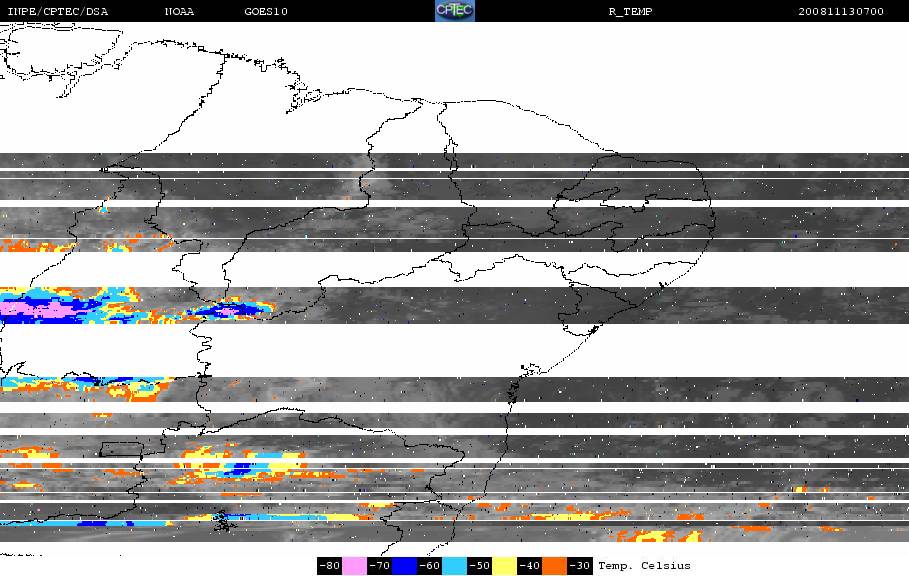Click the CPTEC logo in header
The height and width of the screenshot is (576, 909).
coord(455,10)
